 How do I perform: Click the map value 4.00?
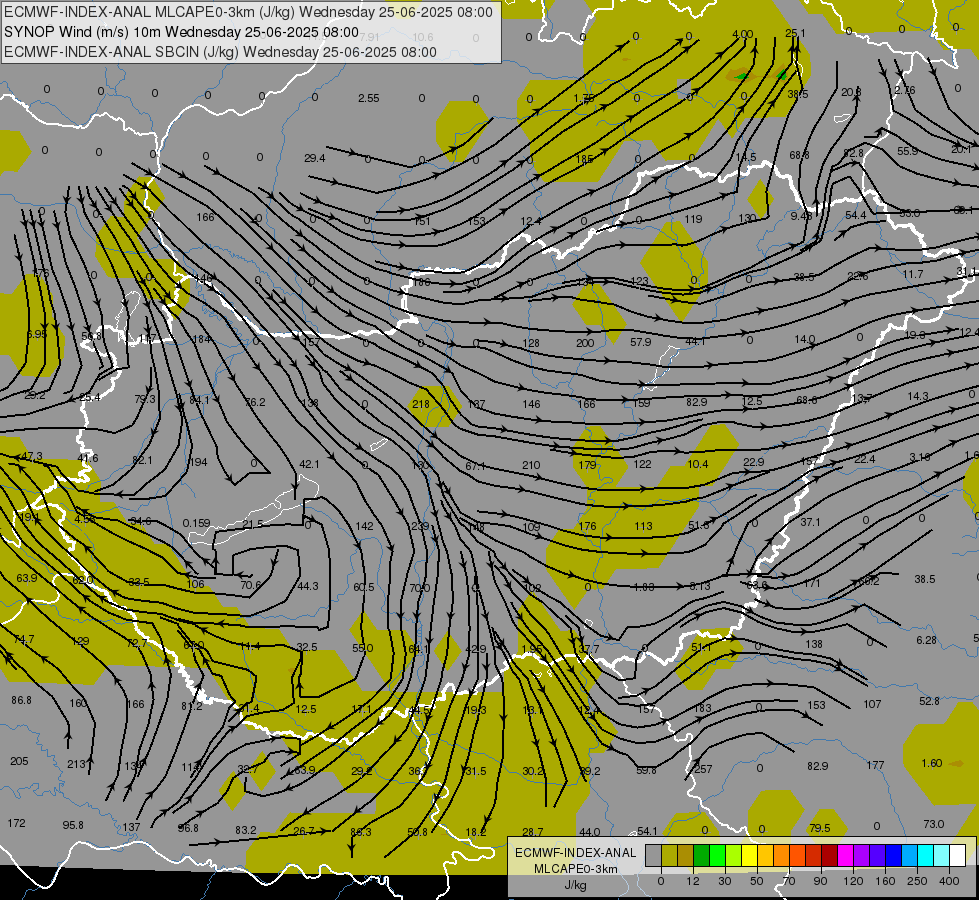[x=742, y=34]
